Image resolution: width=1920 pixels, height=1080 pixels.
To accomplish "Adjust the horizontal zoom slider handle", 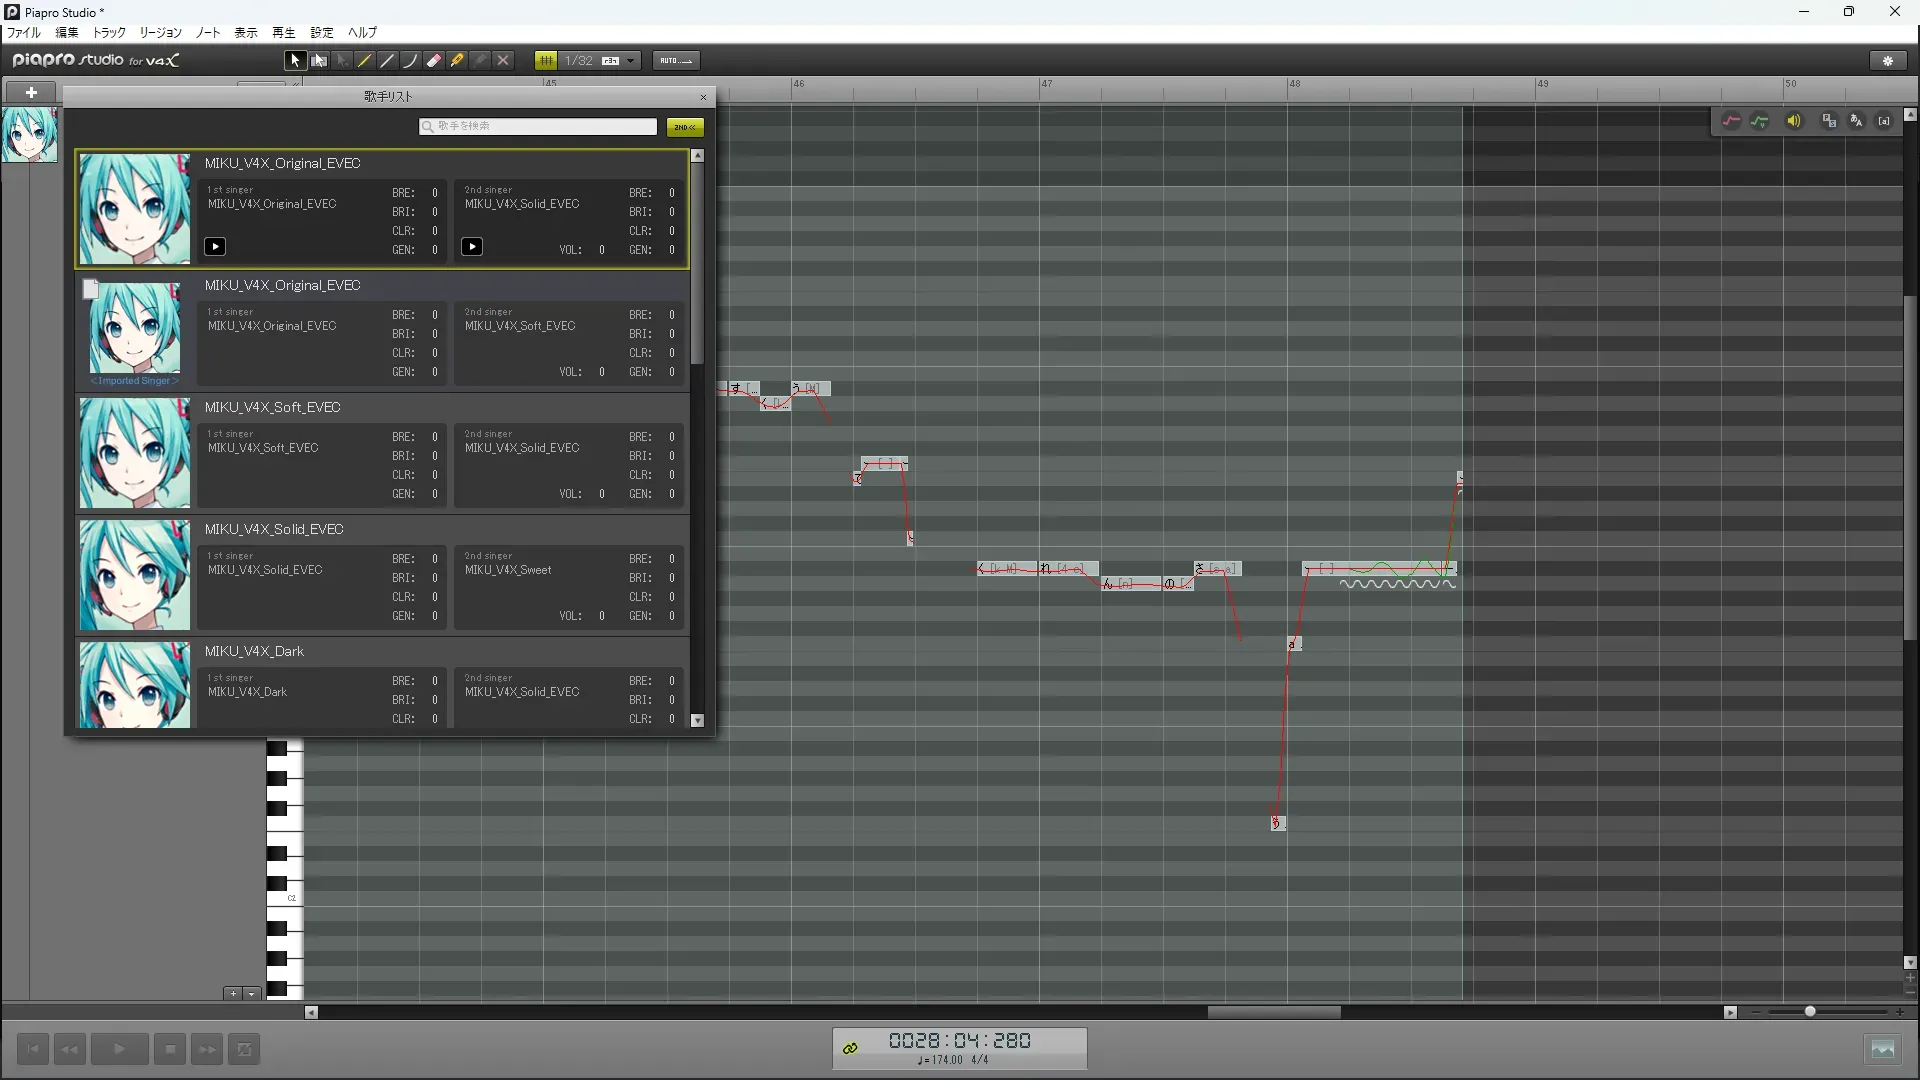I will click(x=1810, y=1012).
